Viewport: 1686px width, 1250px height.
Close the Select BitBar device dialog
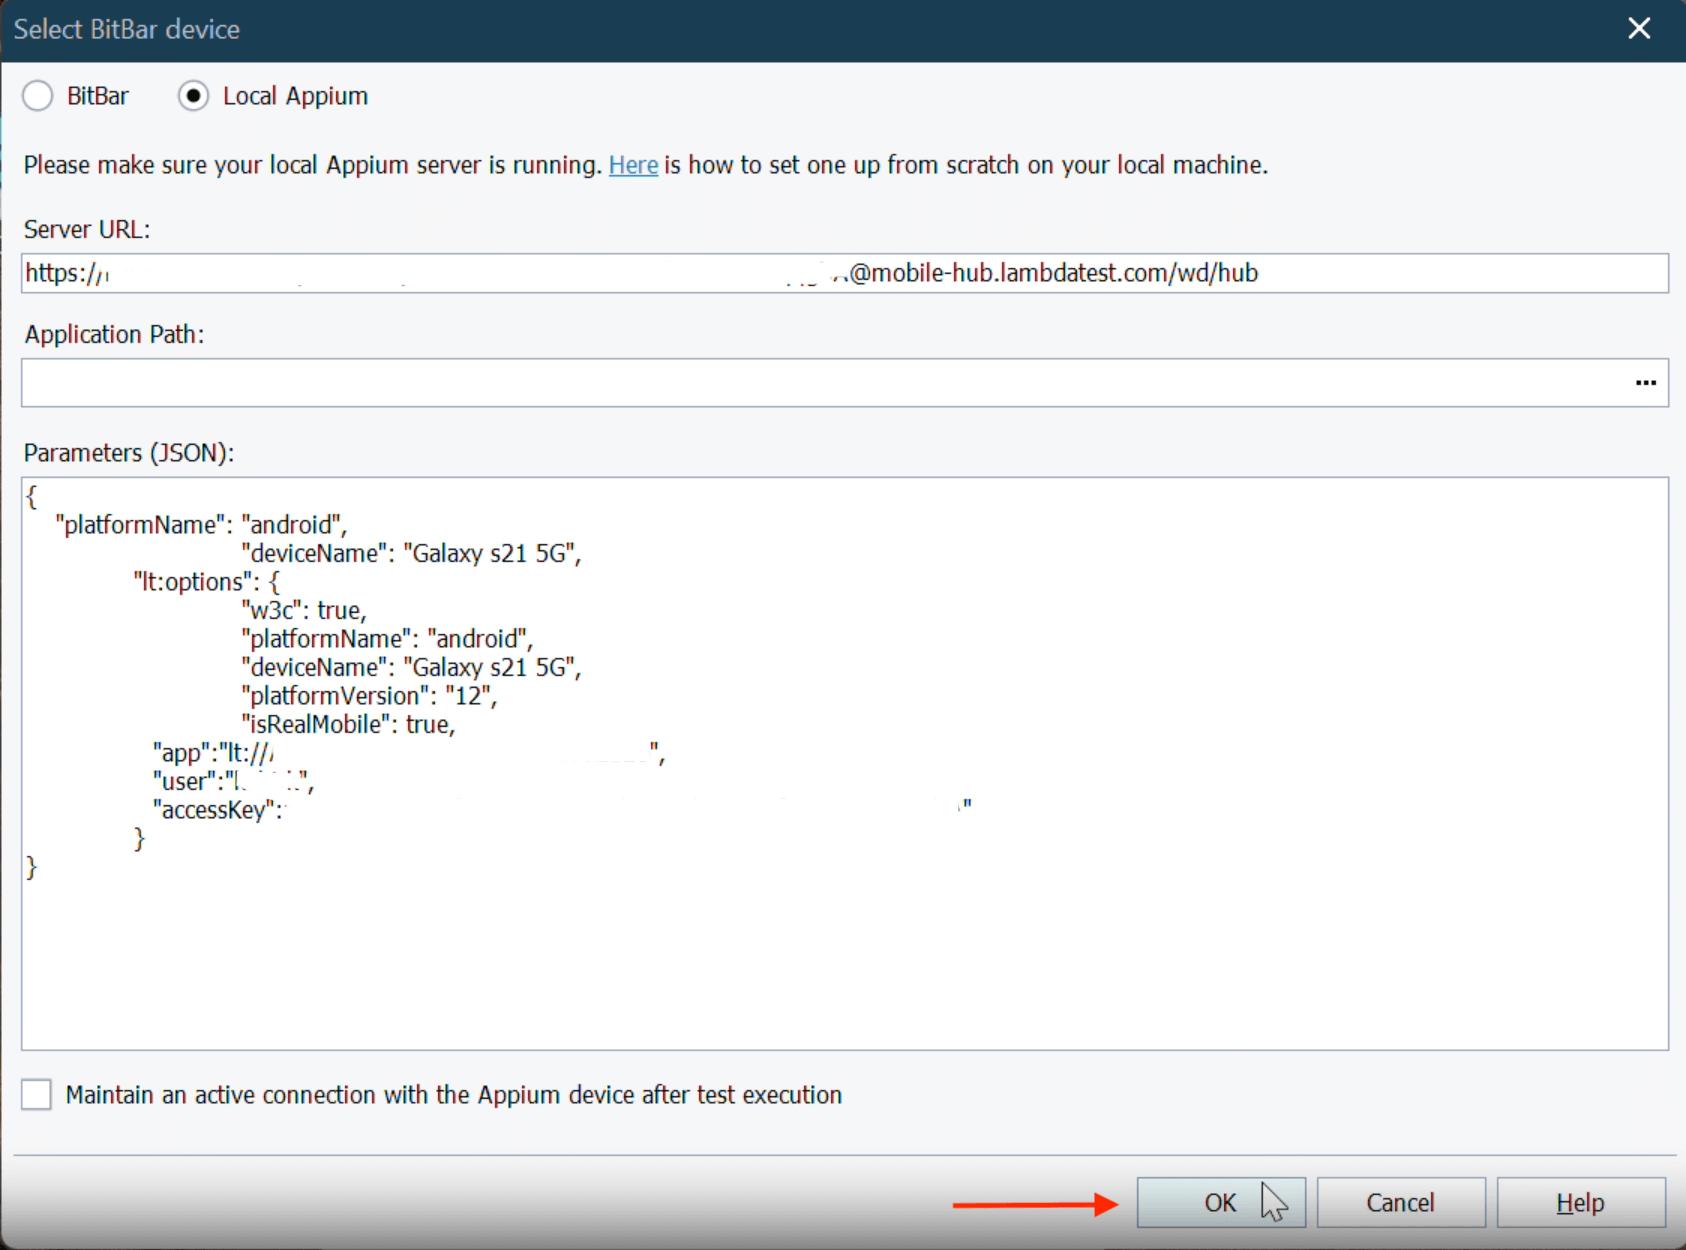(1639, 29)
